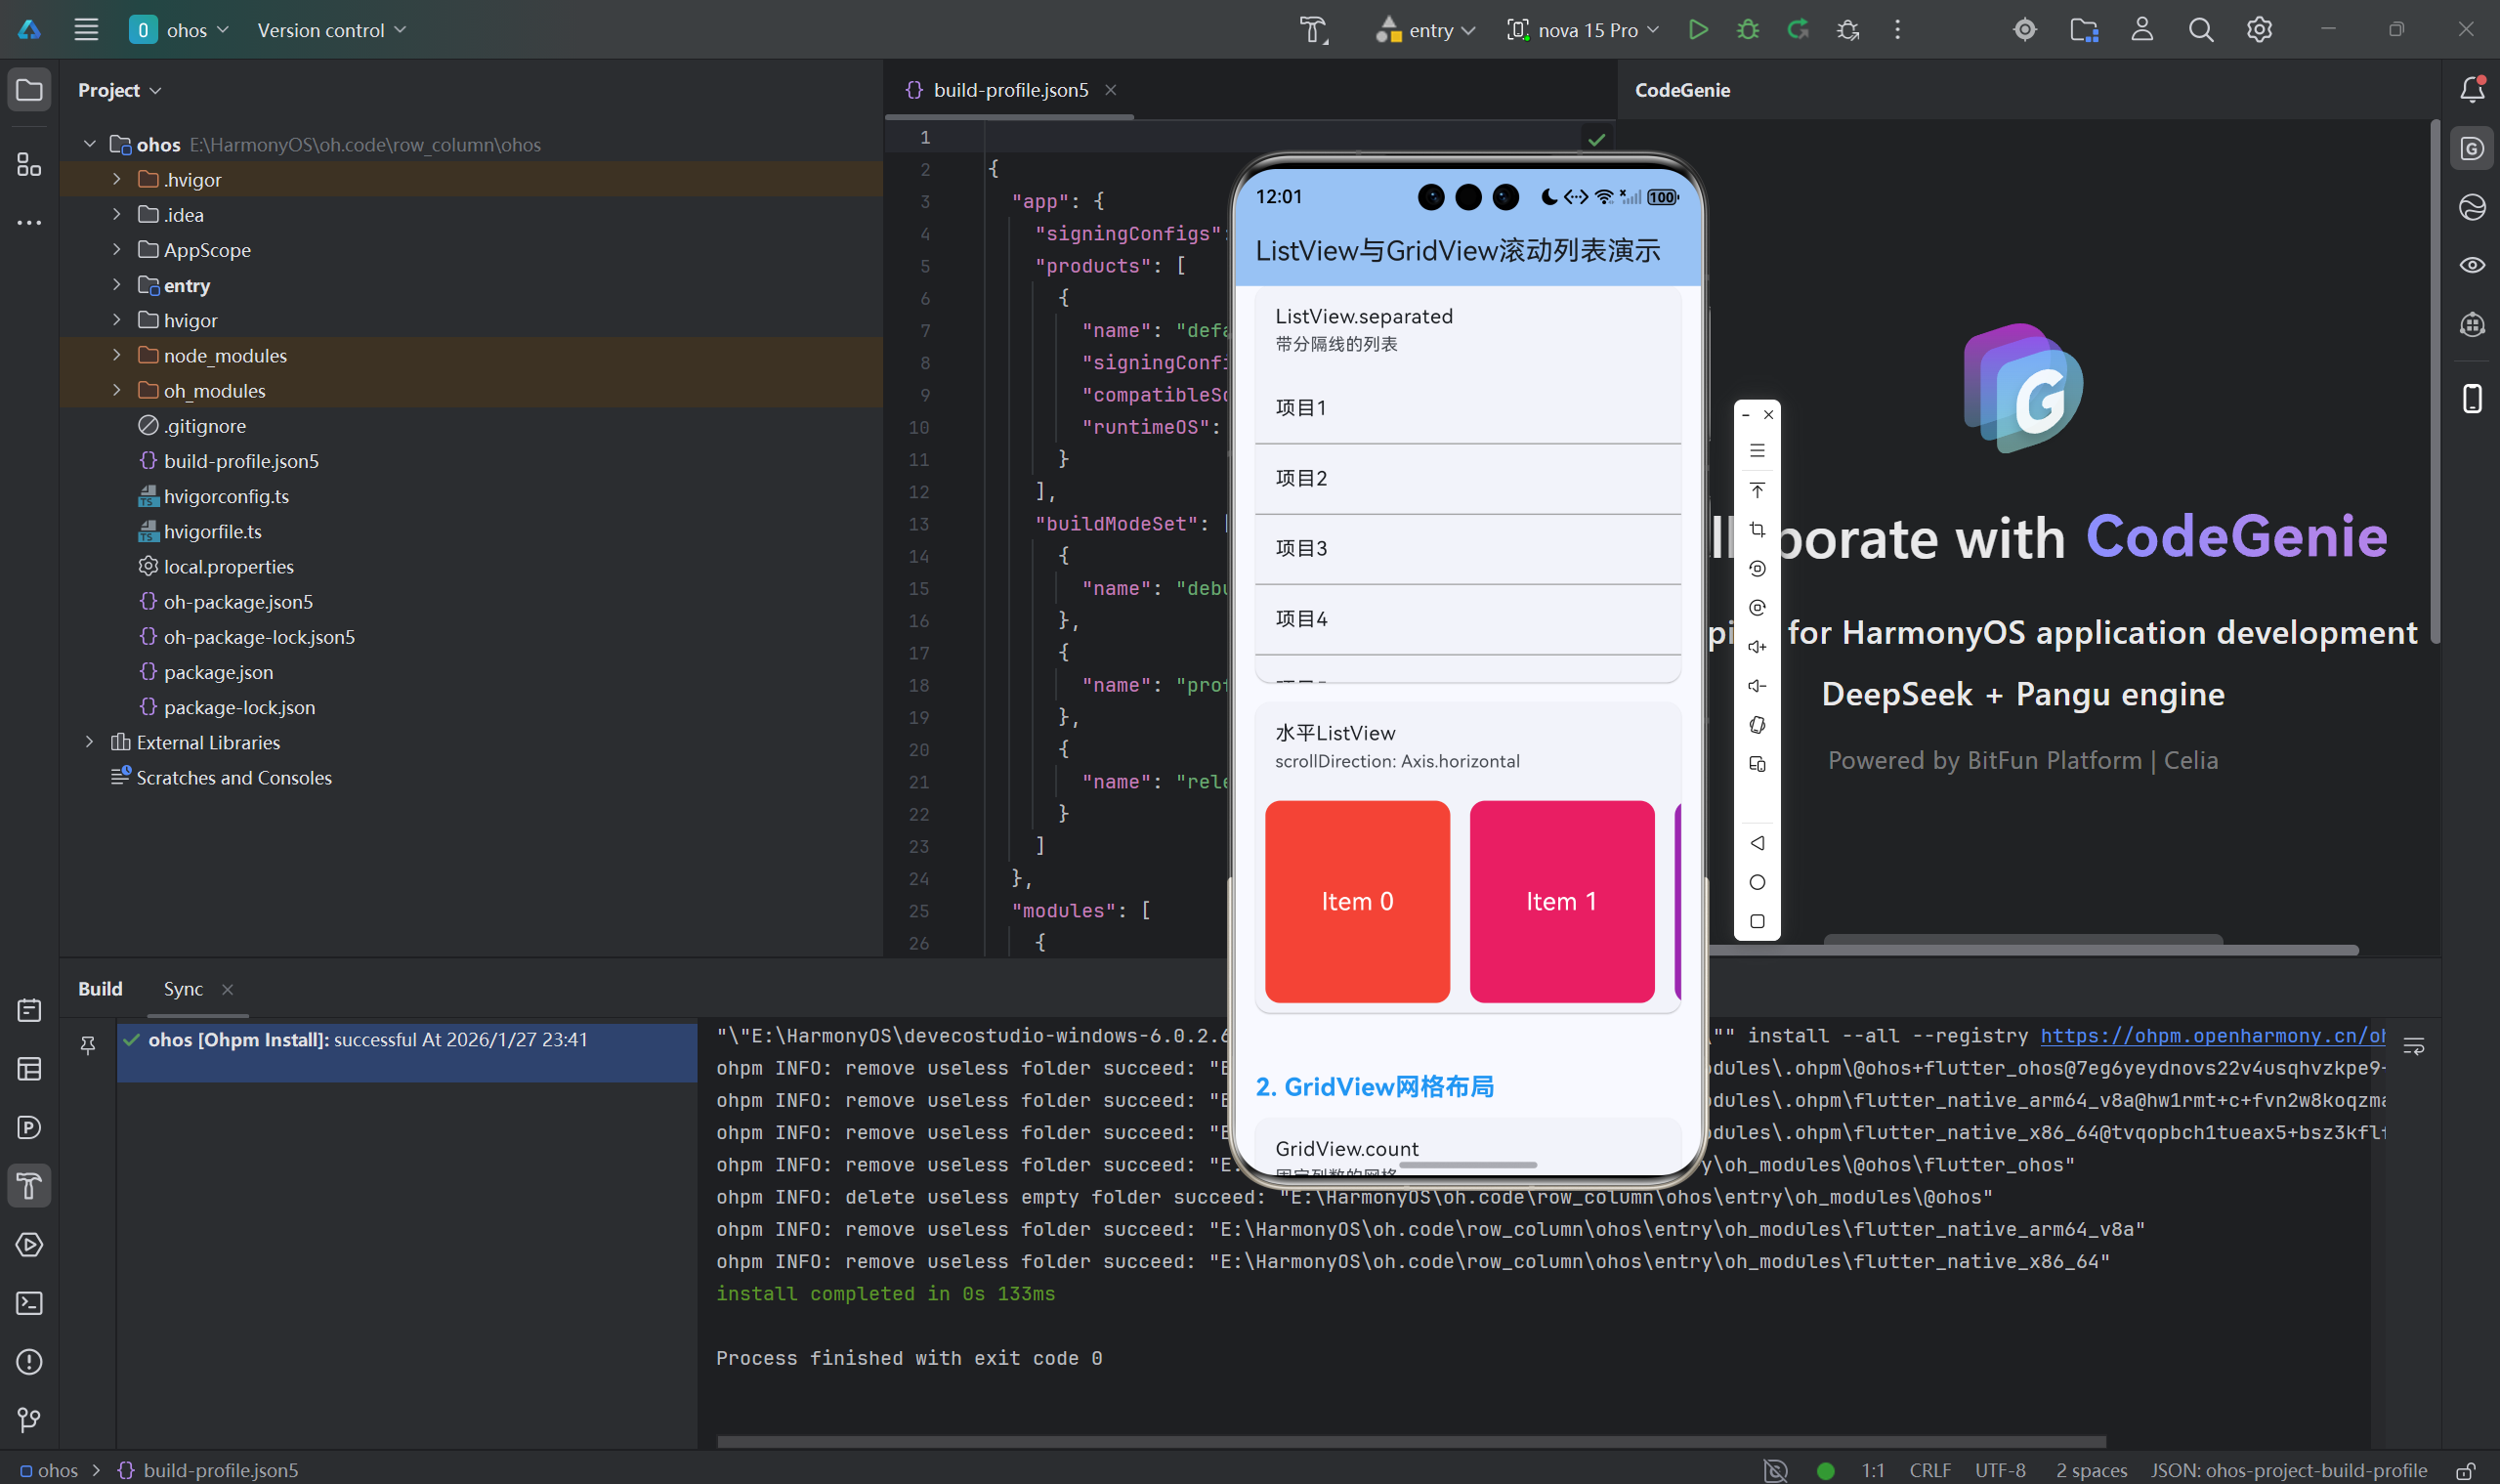Expand the entry folder in tree
This screenshot has width=2500, height=1484.
click(117, 285)
